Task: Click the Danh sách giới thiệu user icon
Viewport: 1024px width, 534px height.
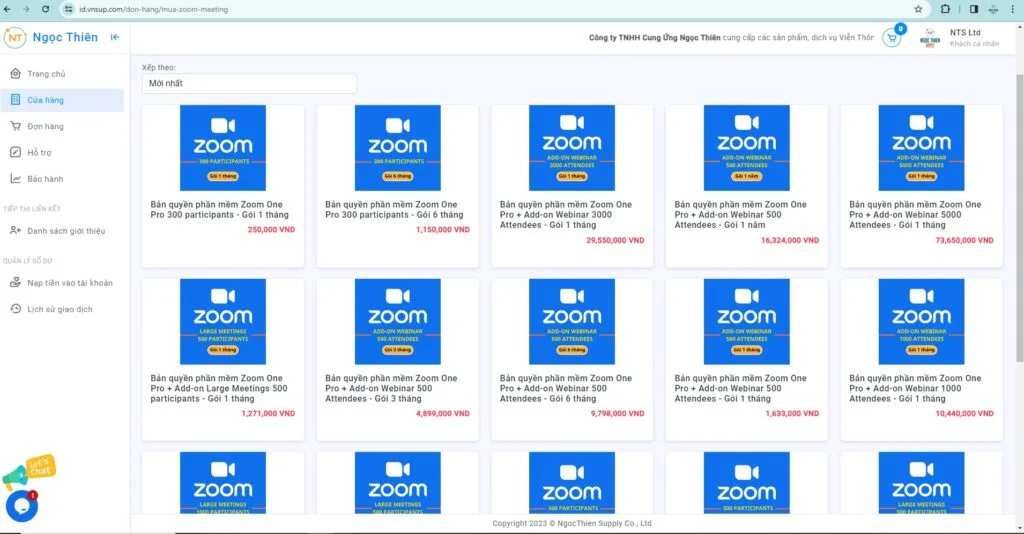Action: (16, 230)
